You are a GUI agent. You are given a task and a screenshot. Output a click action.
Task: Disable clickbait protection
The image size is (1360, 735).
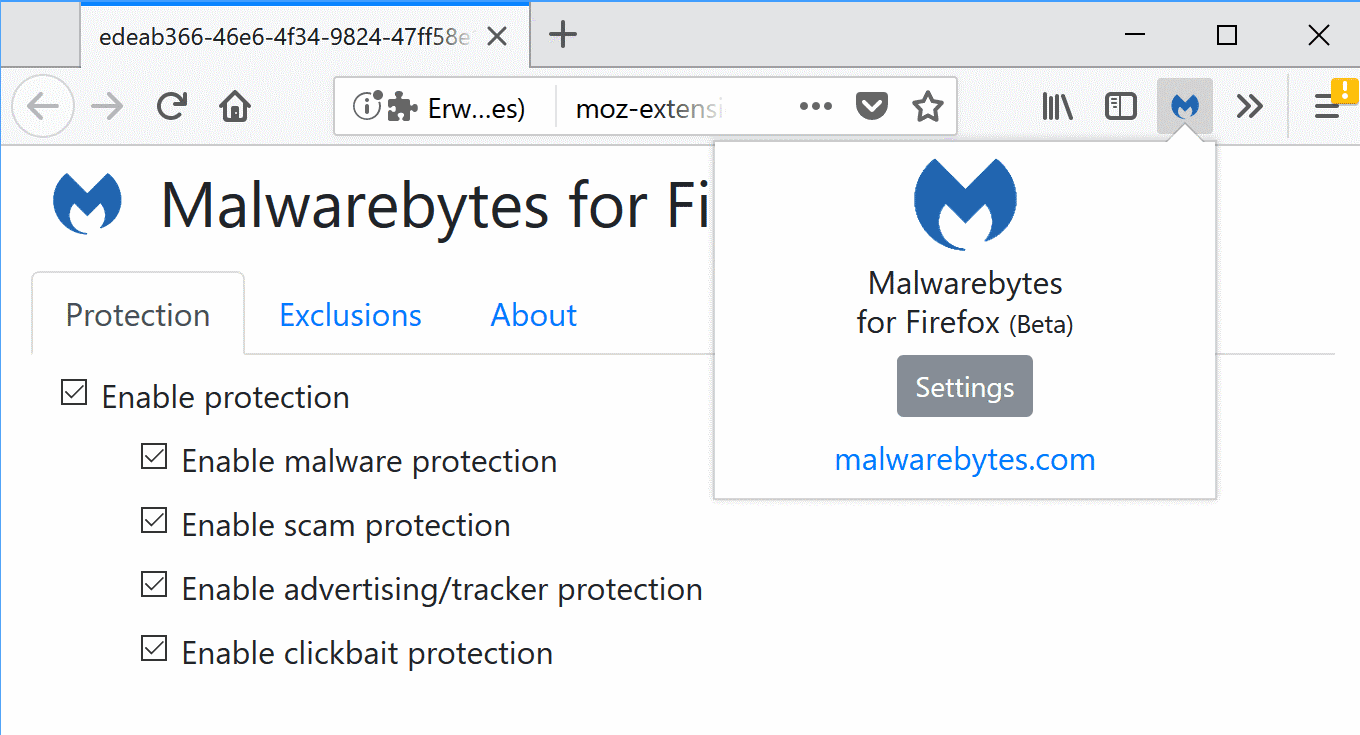(x=153, y=648)
